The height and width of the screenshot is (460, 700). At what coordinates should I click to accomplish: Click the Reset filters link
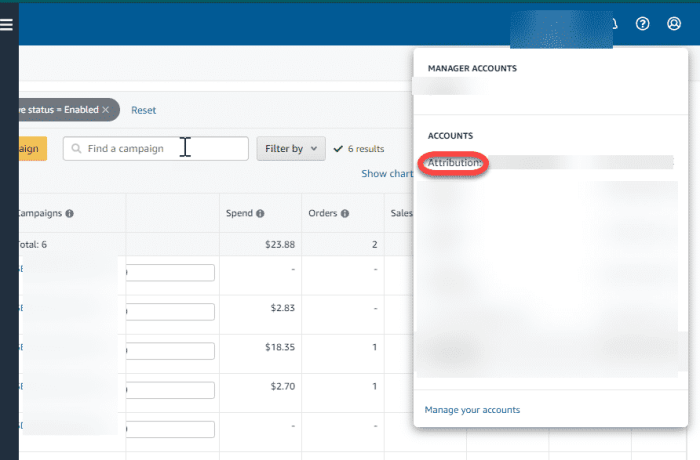(x=143, y=110)
